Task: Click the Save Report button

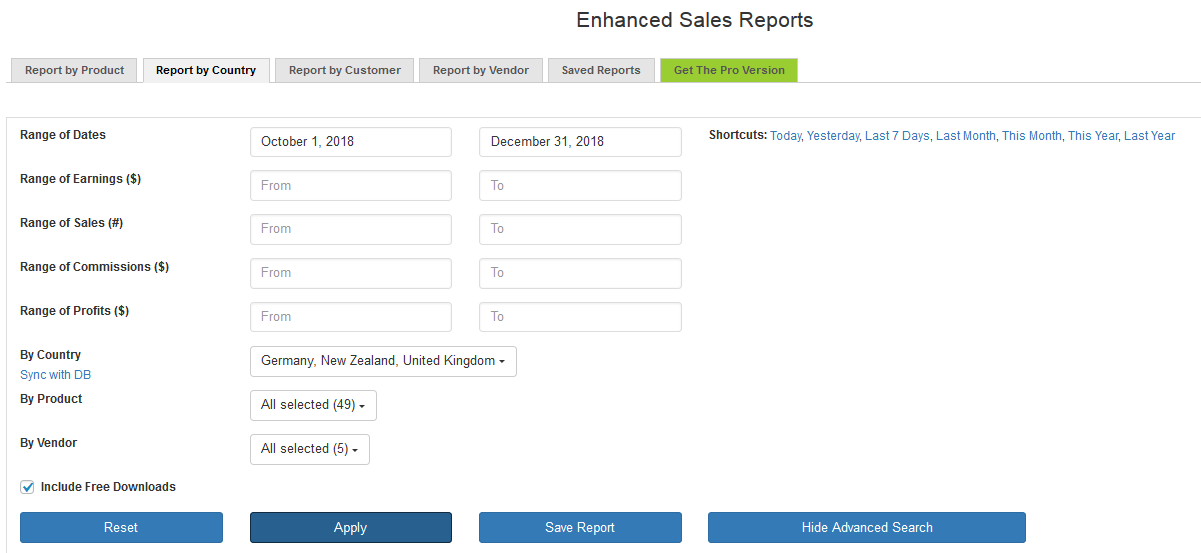Action: [x=580, y=527]
